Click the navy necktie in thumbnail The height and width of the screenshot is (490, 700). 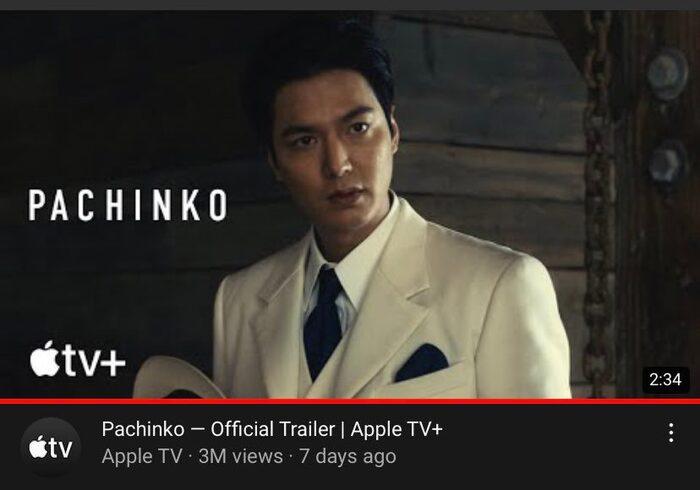coord(323,321)
